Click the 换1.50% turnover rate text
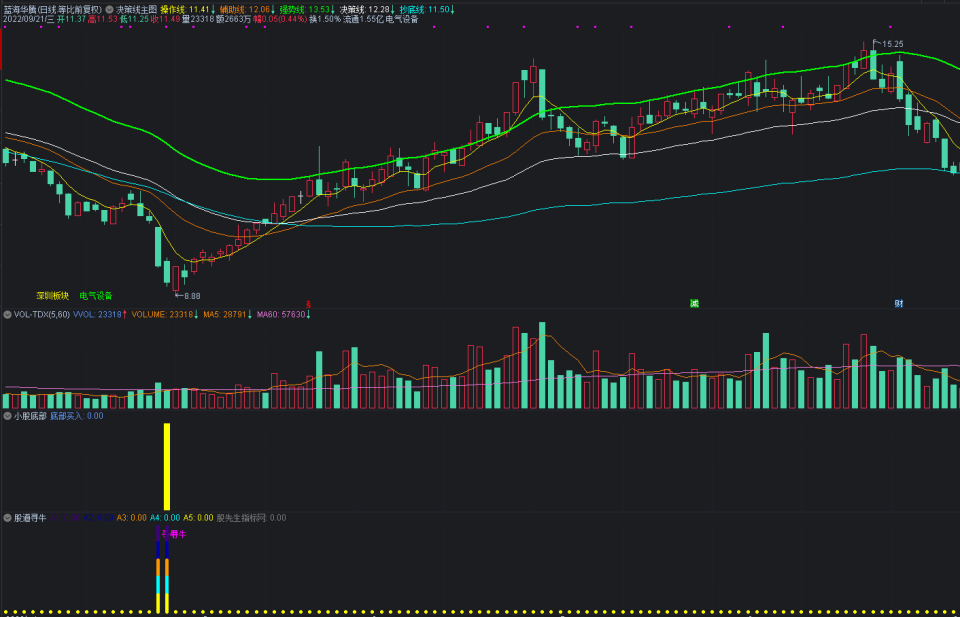Image resolution: width=960 pixels, height=617 pixels. point(324,20)
